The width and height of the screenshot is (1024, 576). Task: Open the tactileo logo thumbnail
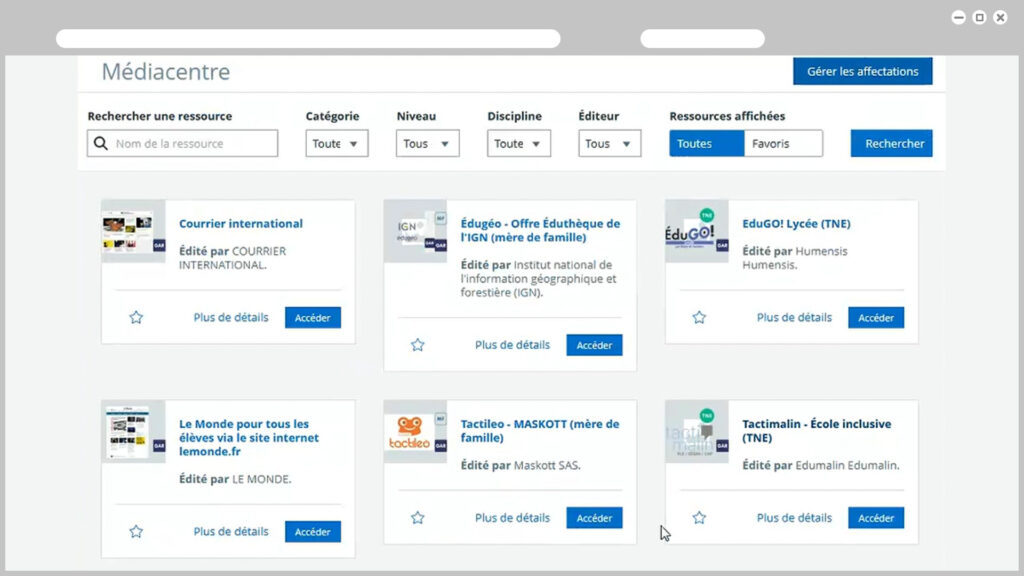click(x=415, y=432)
